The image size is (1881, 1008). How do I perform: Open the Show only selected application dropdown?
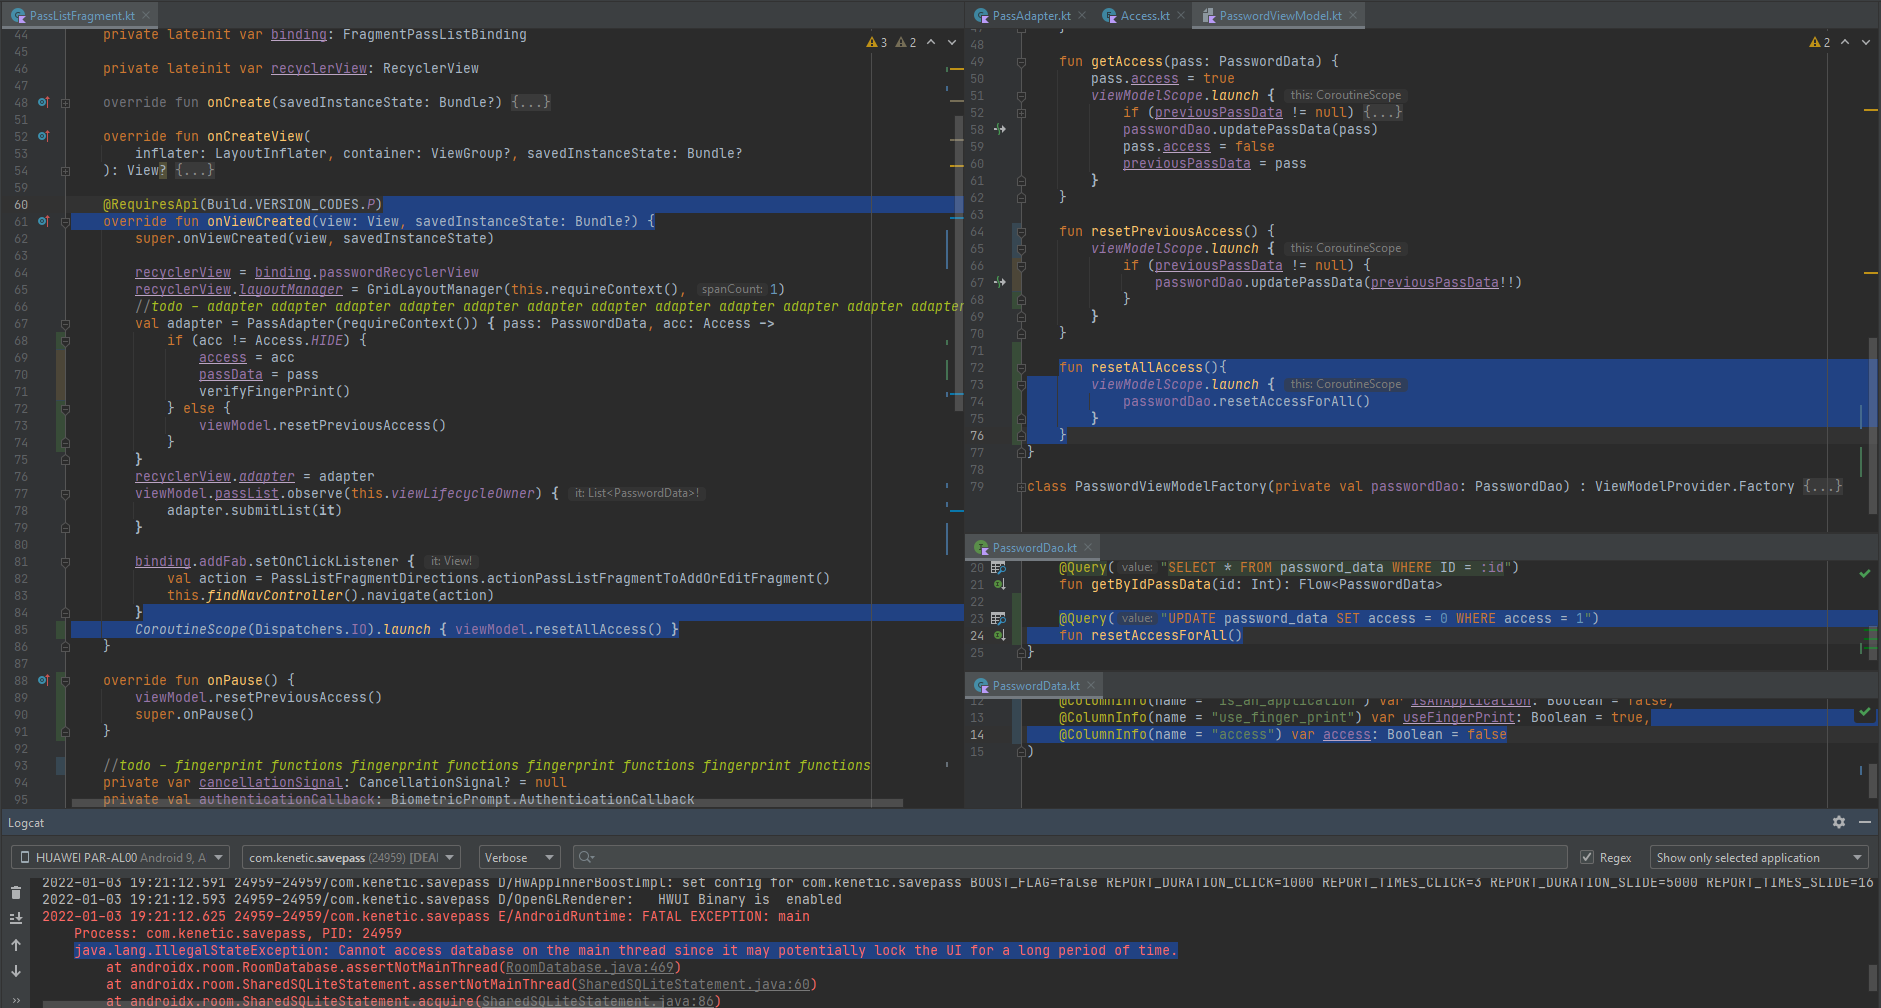(1759, 857)
